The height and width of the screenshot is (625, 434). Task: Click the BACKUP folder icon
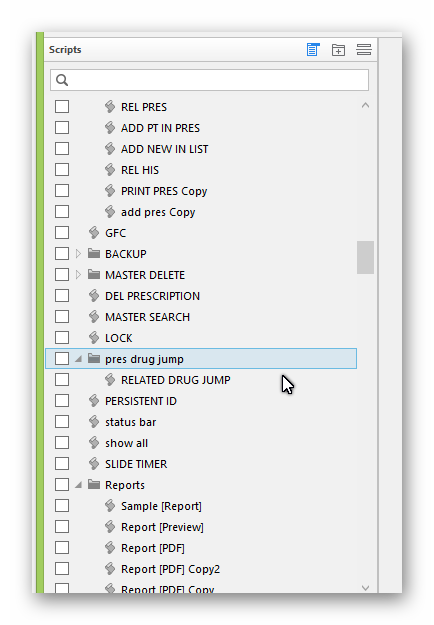(x=94, y=254)
